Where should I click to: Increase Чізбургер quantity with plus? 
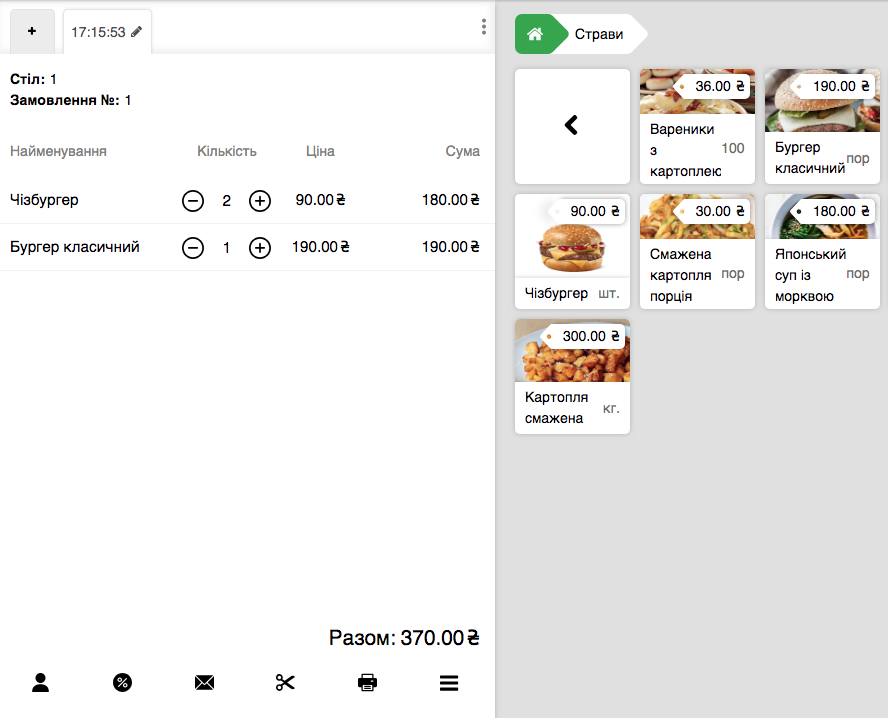260,201
